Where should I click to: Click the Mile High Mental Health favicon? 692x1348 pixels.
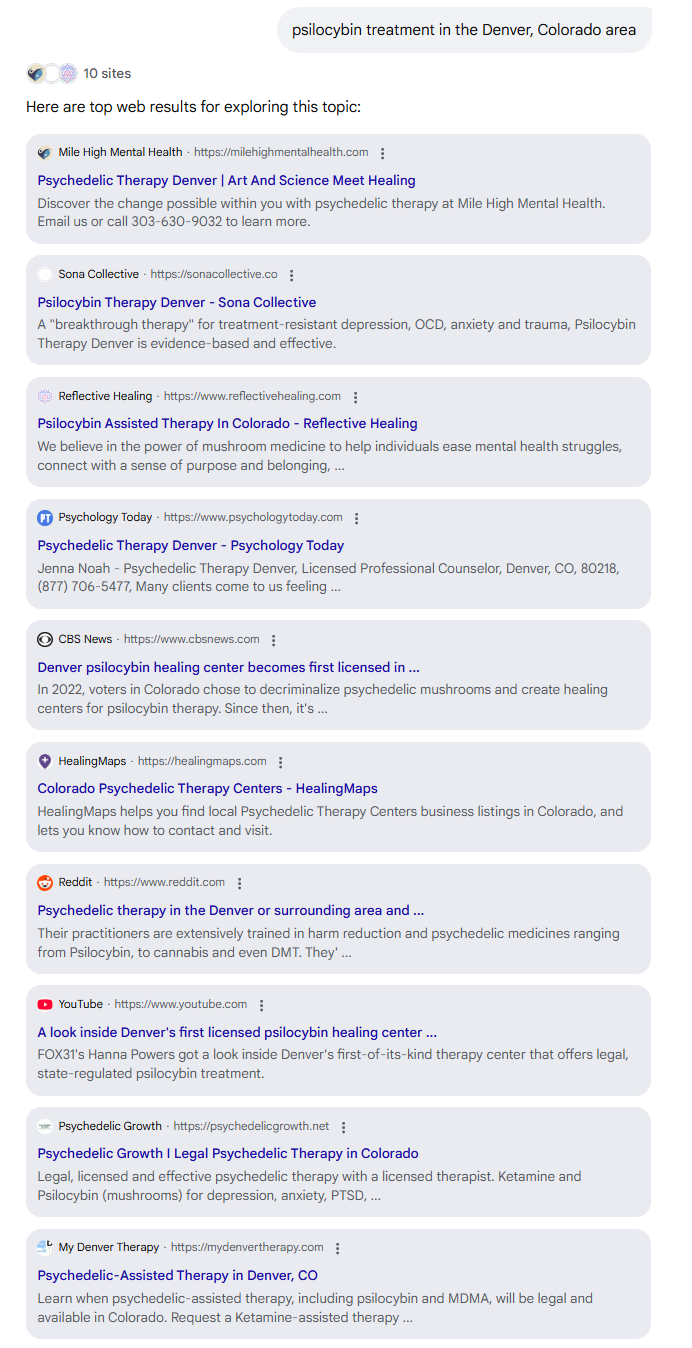(x=45, y=153)
